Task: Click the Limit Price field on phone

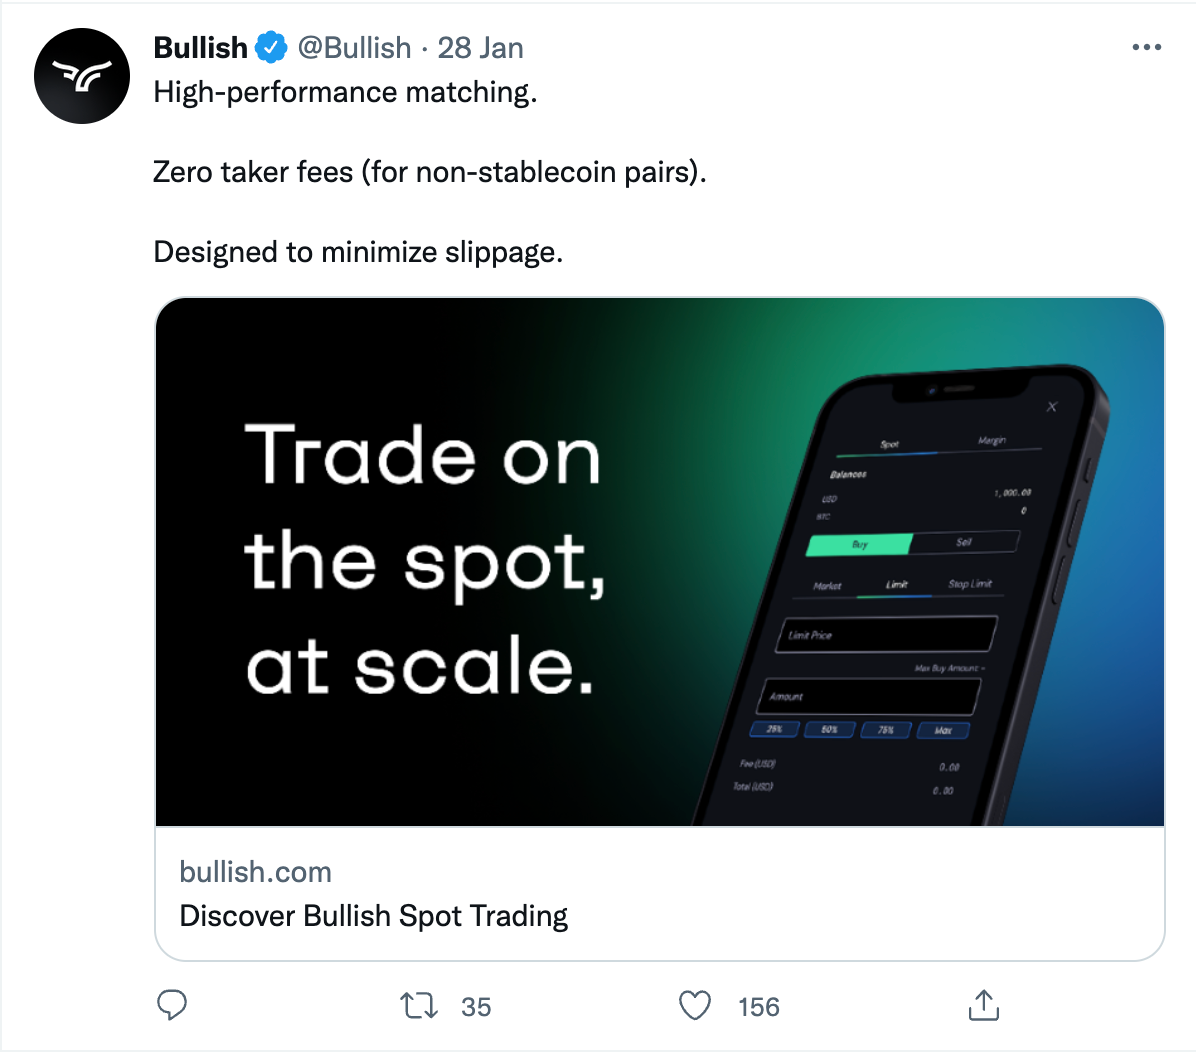Action: [x=886, y=634]
